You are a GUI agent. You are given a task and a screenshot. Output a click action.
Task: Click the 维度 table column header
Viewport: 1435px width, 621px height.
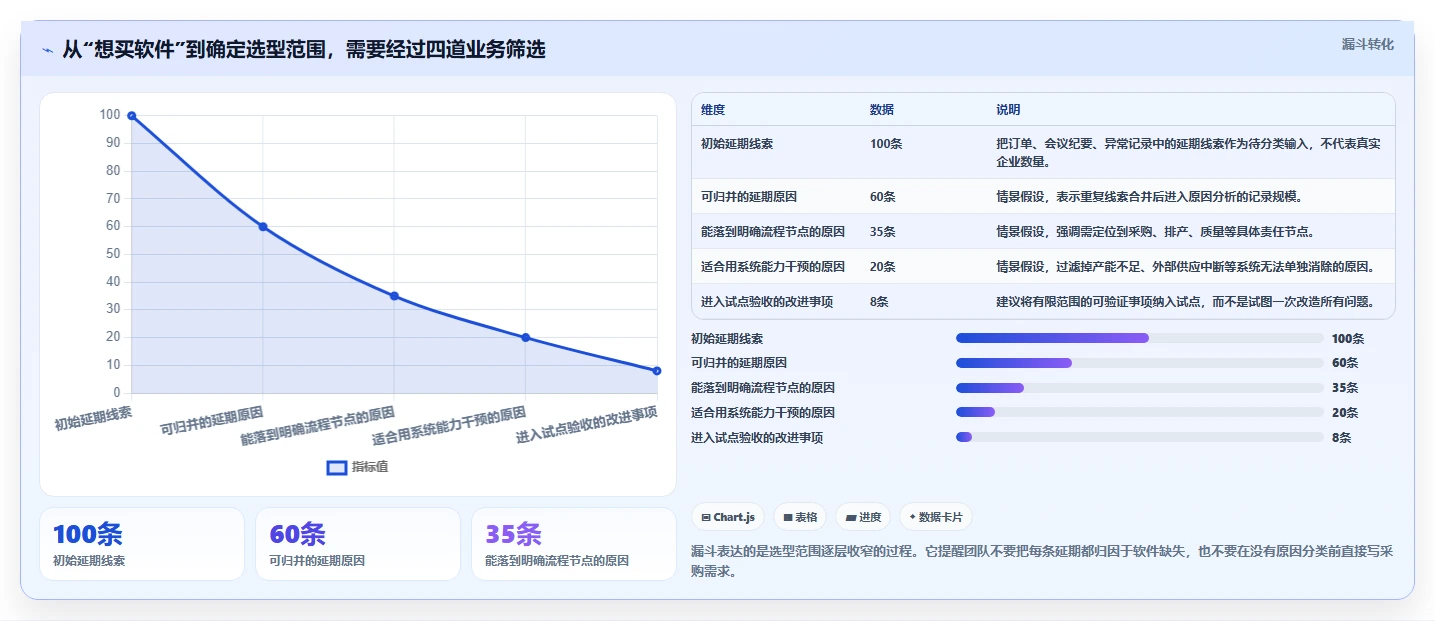coord(713,110)
